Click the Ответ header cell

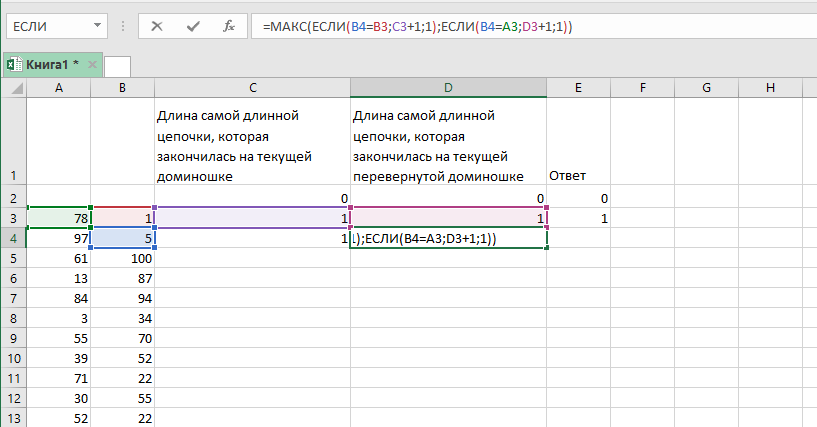pyautogui.click(x=579, y=176)
